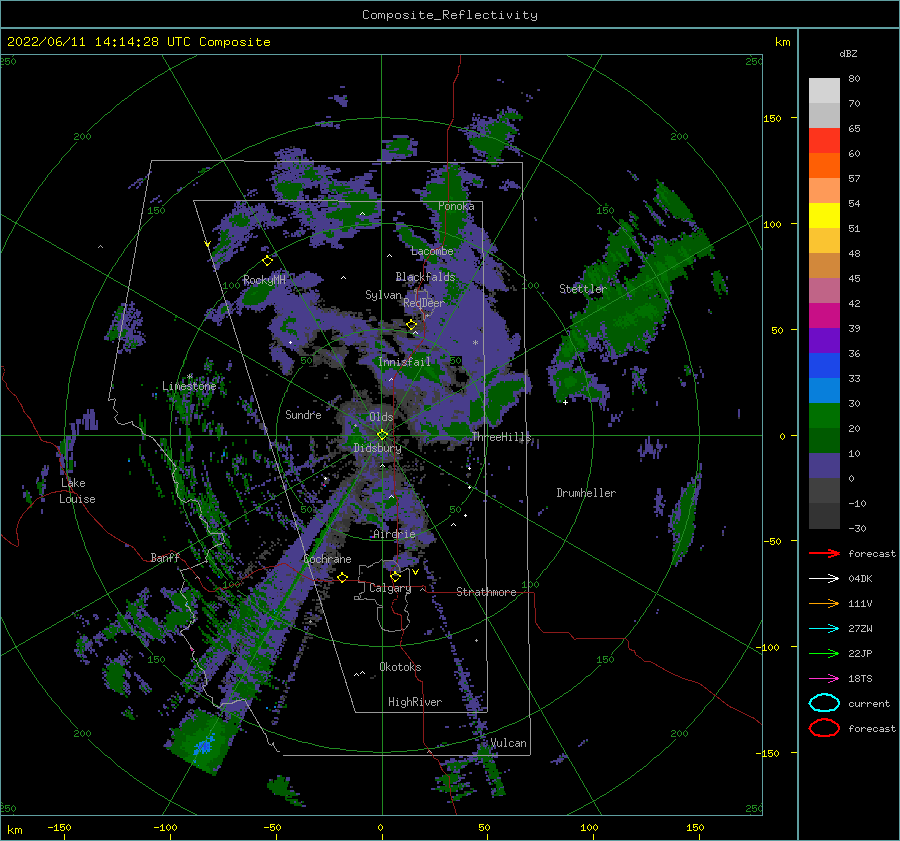Click the yellow diamond marker below RedDeer
The image size is (900, 841).
(412, 325)
